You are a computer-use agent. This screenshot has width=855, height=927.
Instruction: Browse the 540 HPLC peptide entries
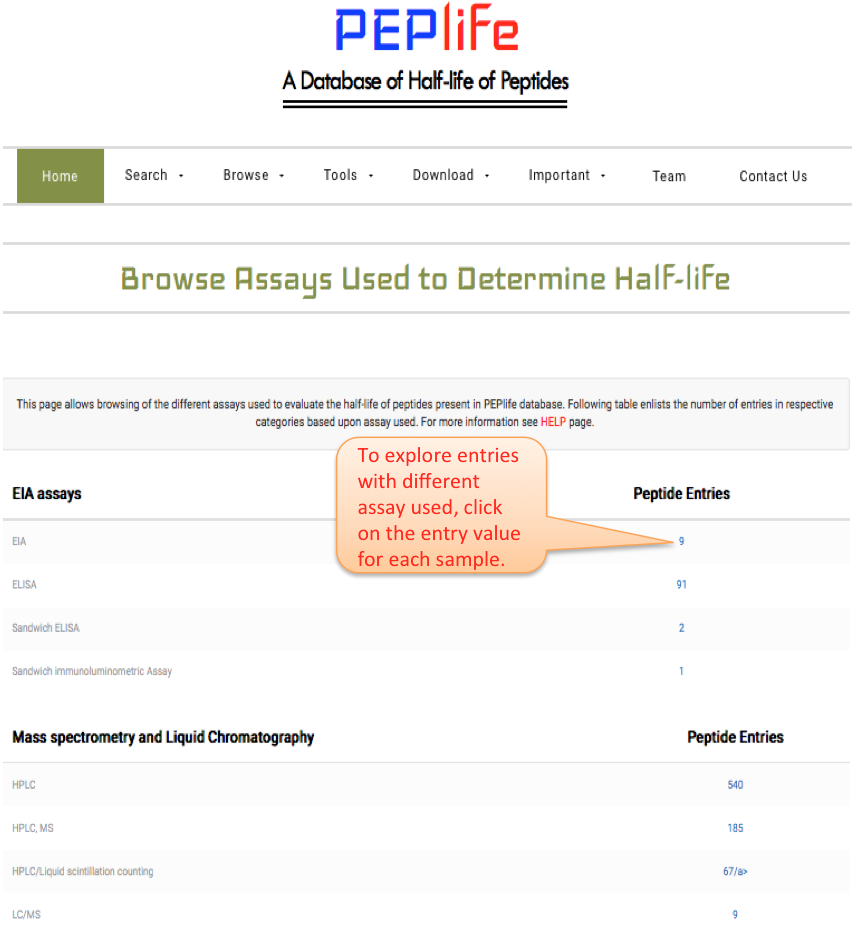(735, 785)
